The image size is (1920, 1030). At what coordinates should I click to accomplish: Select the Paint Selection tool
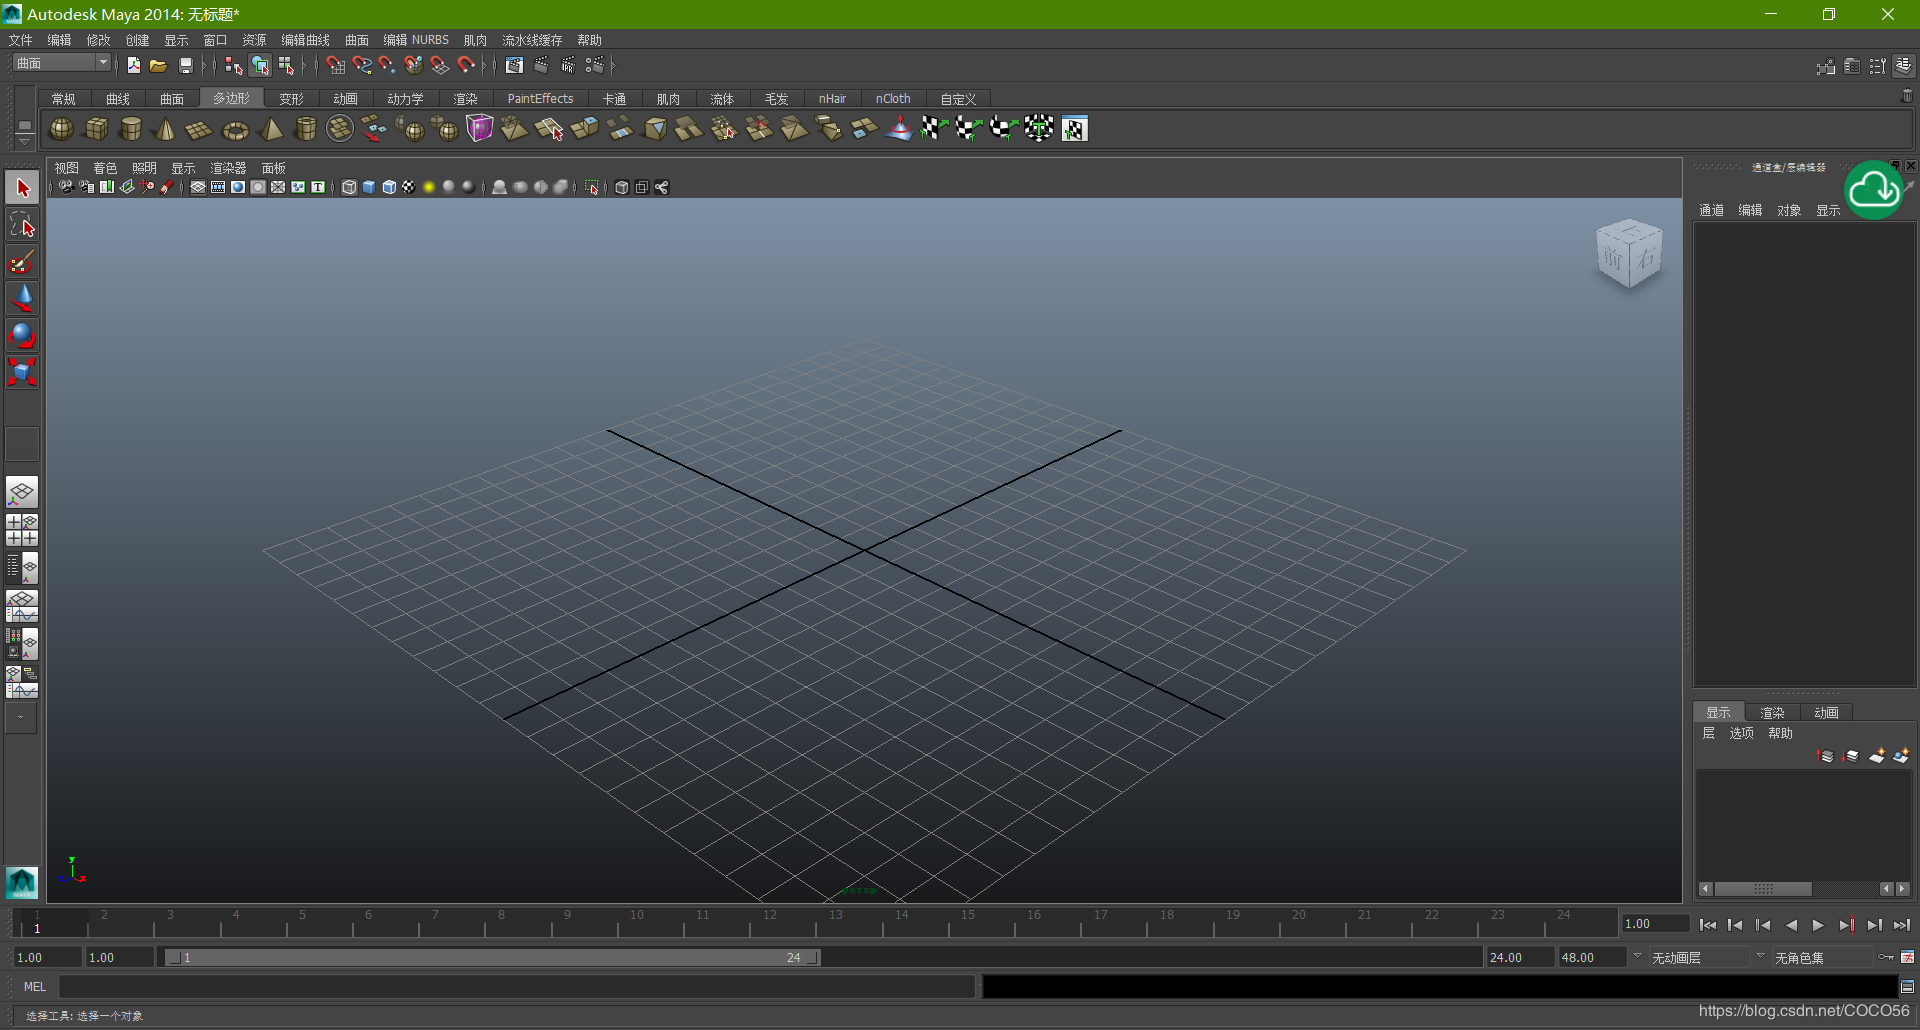coord(22,262)
